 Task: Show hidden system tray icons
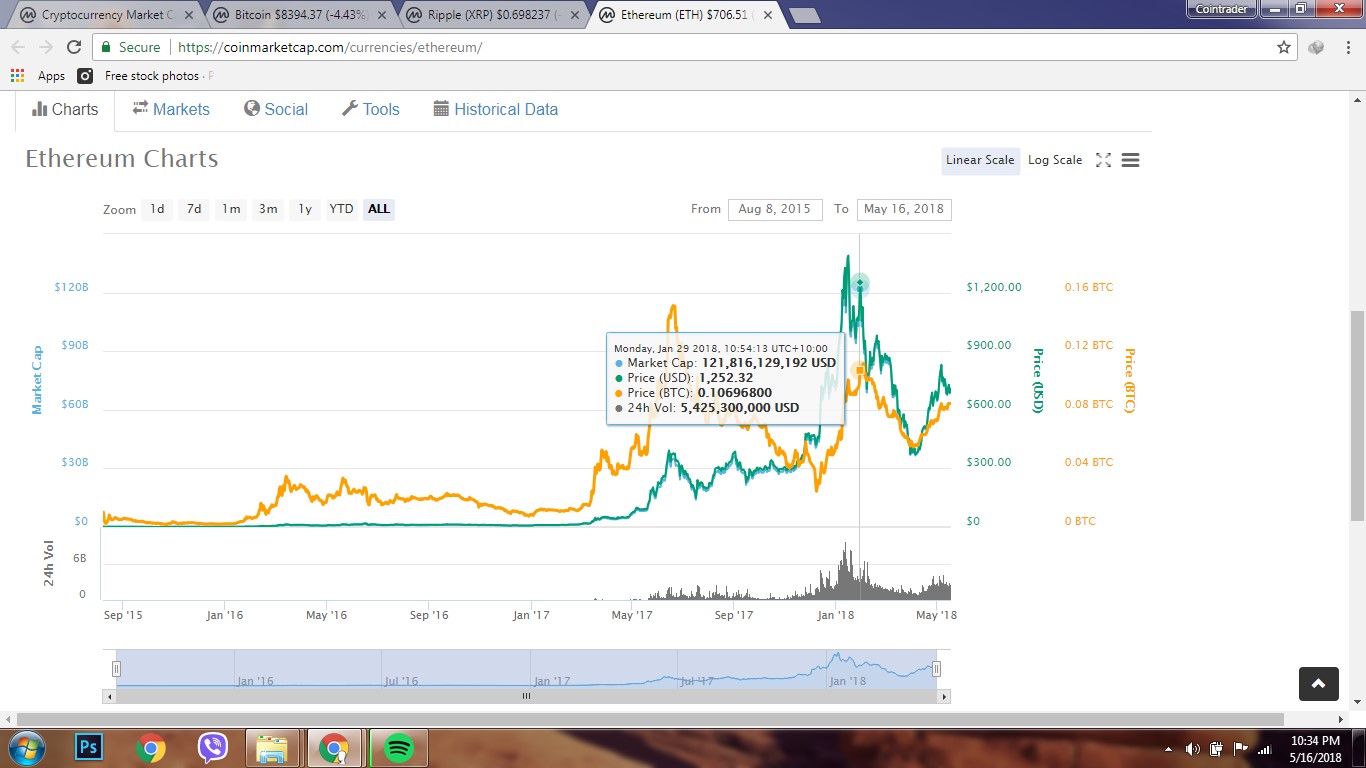[x=1169, y=749]
